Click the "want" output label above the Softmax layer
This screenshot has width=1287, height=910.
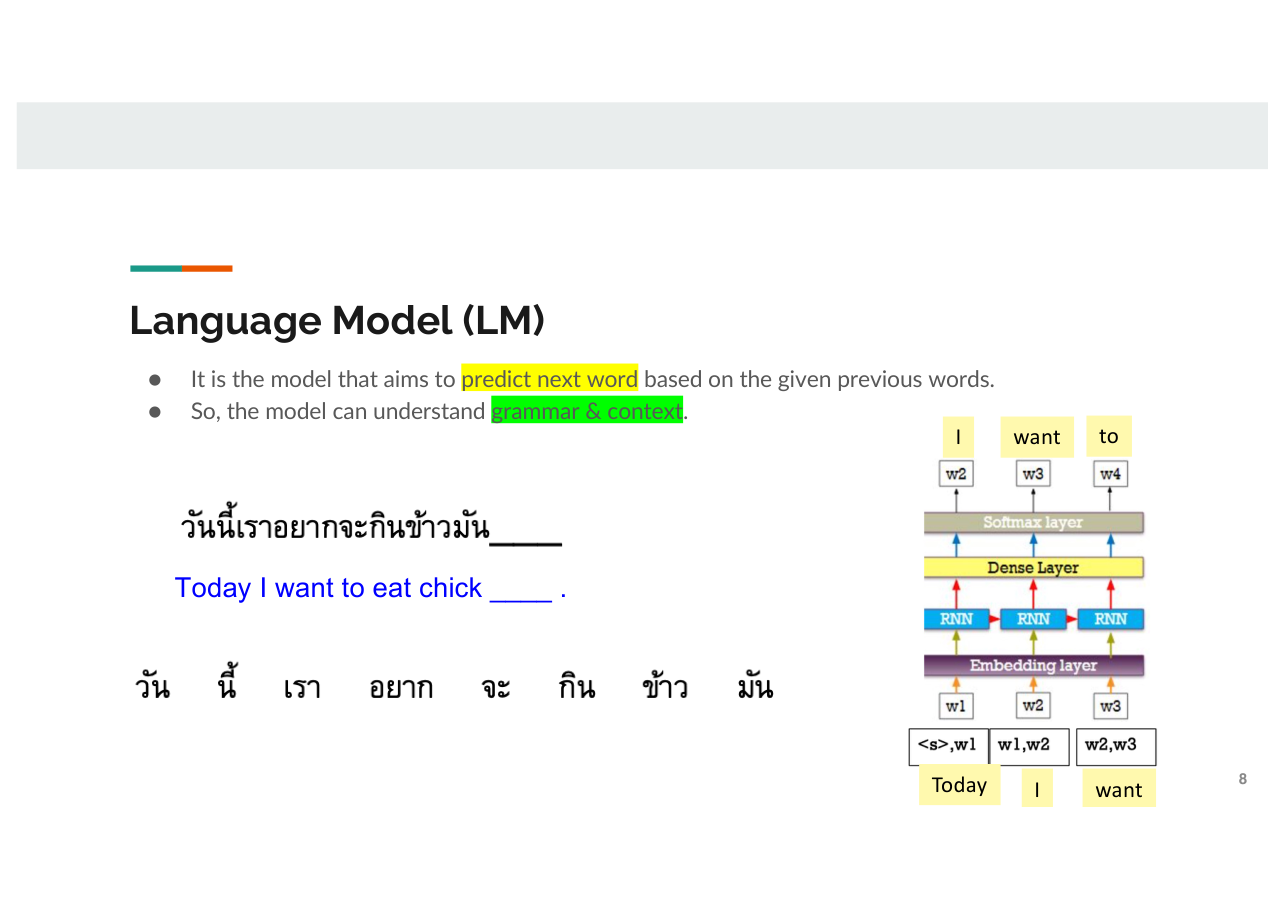coord(1037,437)
